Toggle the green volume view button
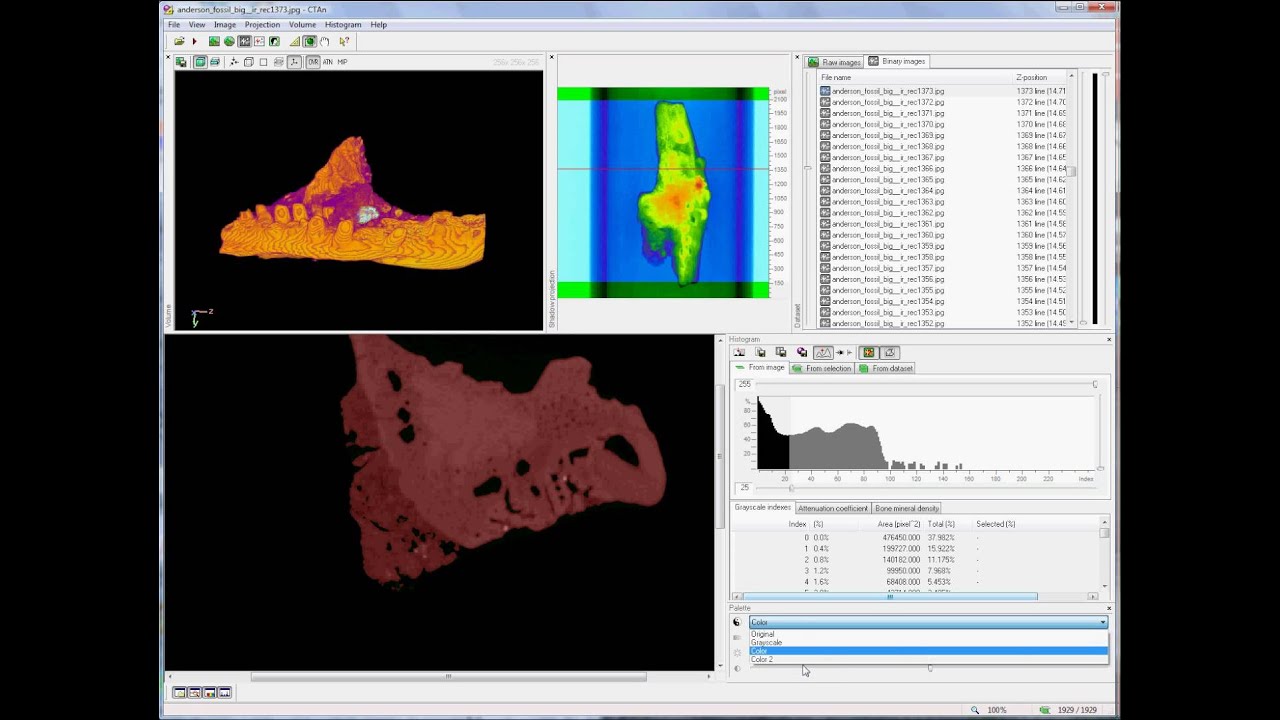The height and width of the screenshot is (720, 1280). point(200,62)
